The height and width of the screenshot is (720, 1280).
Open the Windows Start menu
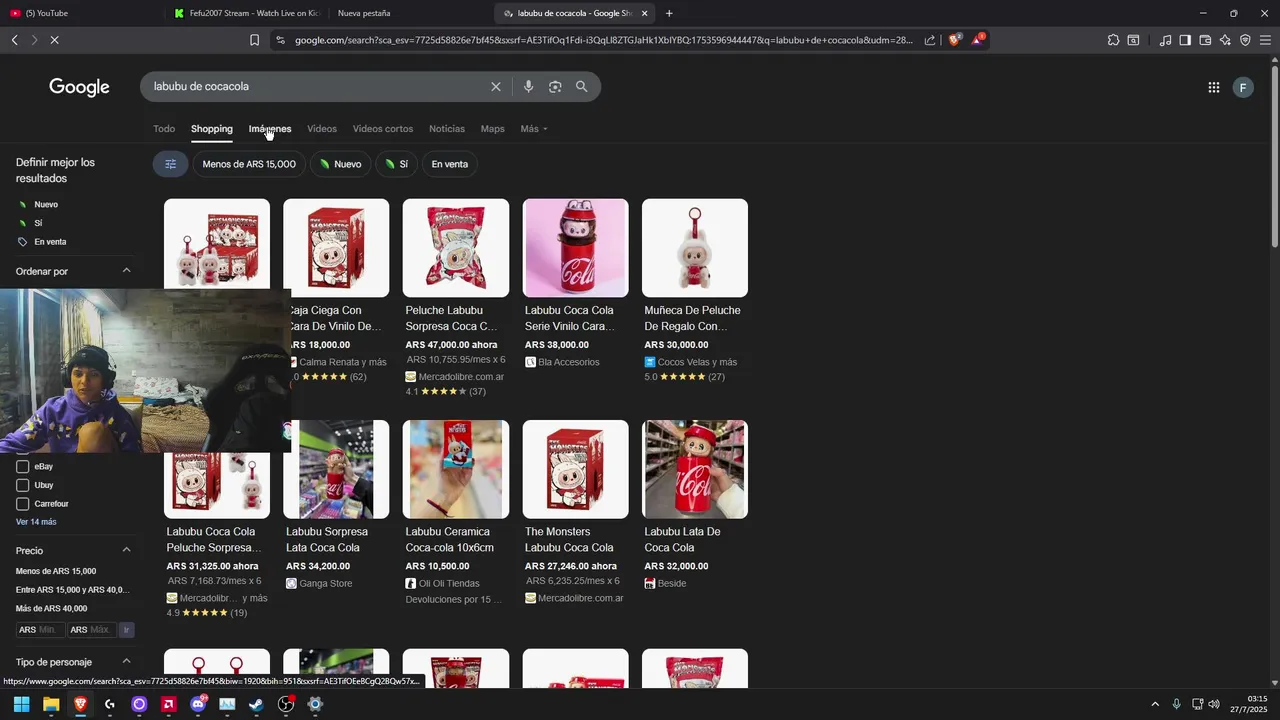[21, 704]
